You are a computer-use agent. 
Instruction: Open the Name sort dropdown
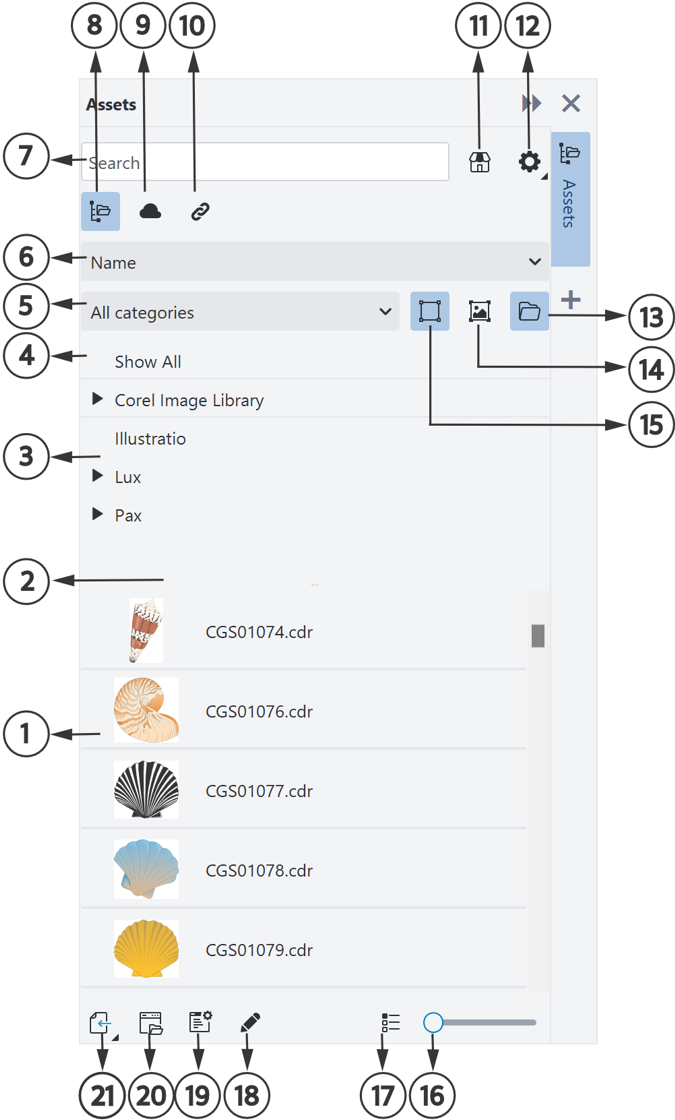click(315, 262)
